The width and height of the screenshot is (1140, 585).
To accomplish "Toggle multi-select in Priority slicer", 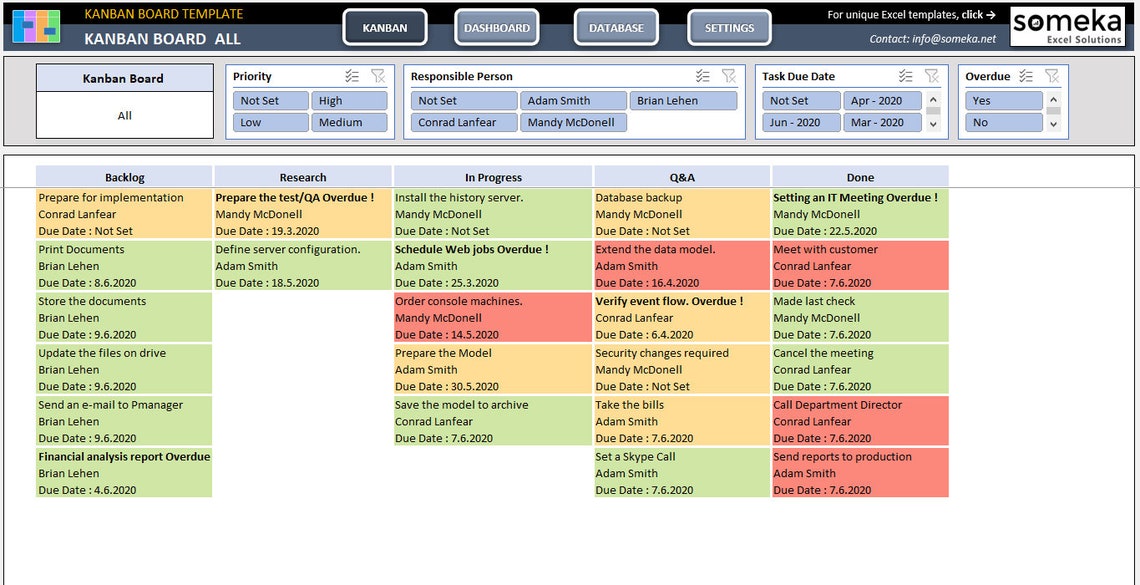I will 352,76.
